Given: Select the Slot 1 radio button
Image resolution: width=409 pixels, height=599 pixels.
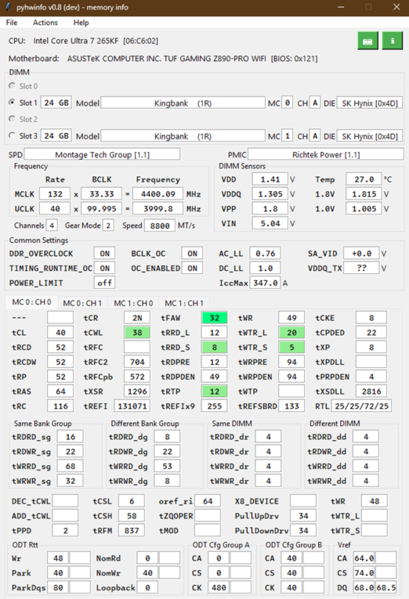Looking at the screenshot, I should (12, 103).
